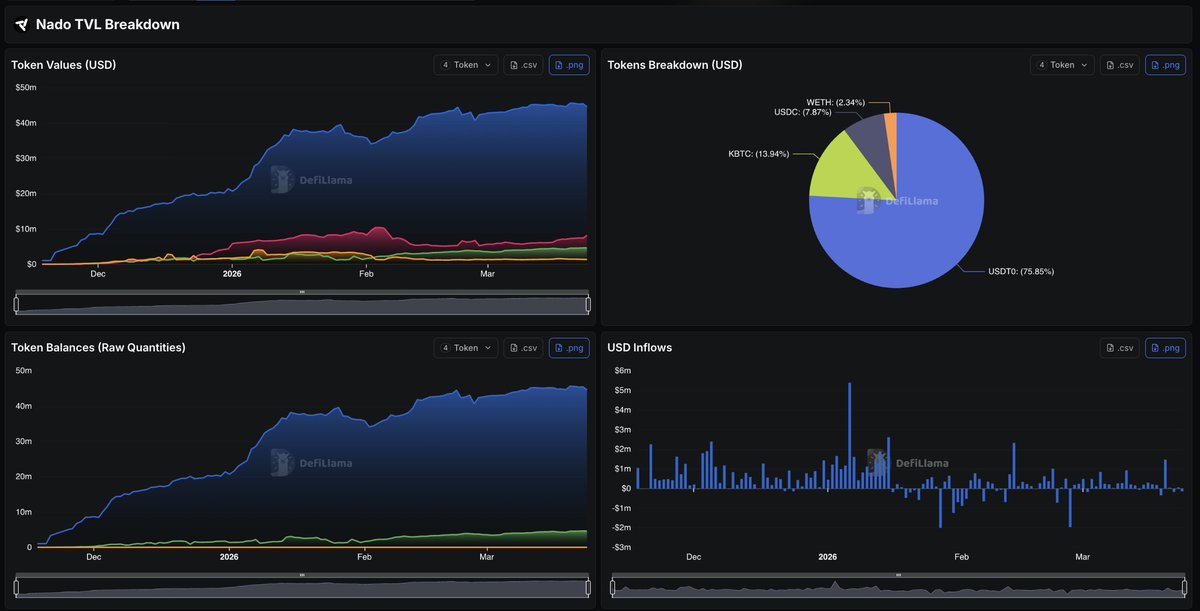Click the 2026 label on Token Values axis
The image size is (1200, 611).
[x=232, y=273]
